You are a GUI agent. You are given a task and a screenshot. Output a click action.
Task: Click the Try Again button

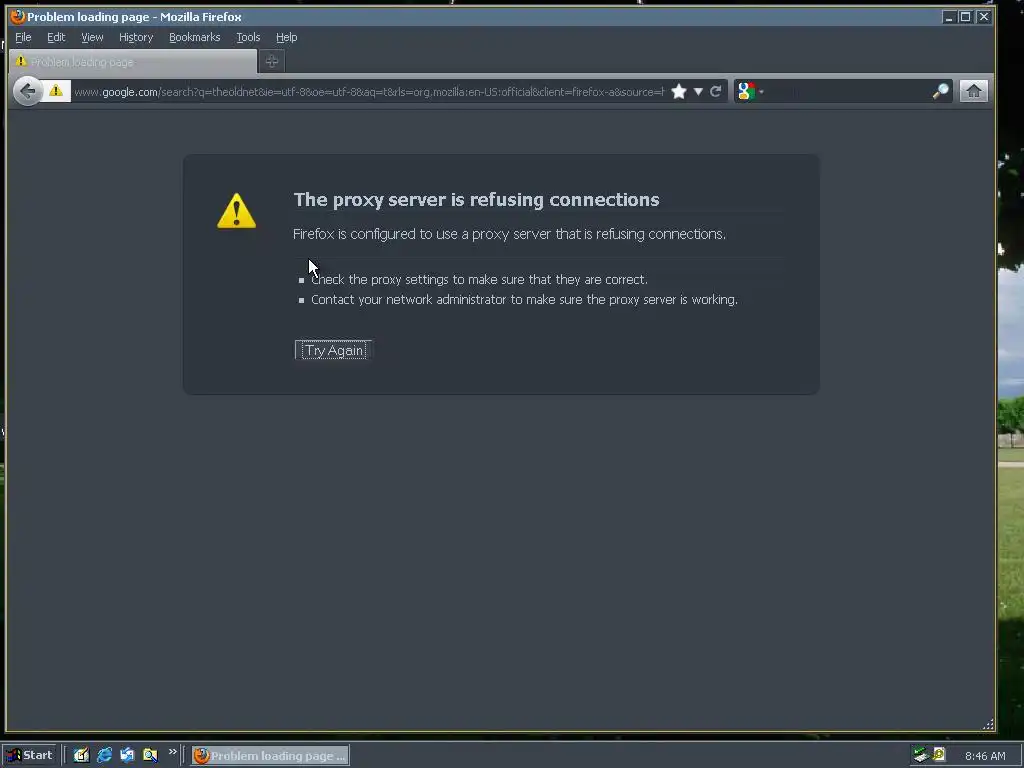(334, 350)
